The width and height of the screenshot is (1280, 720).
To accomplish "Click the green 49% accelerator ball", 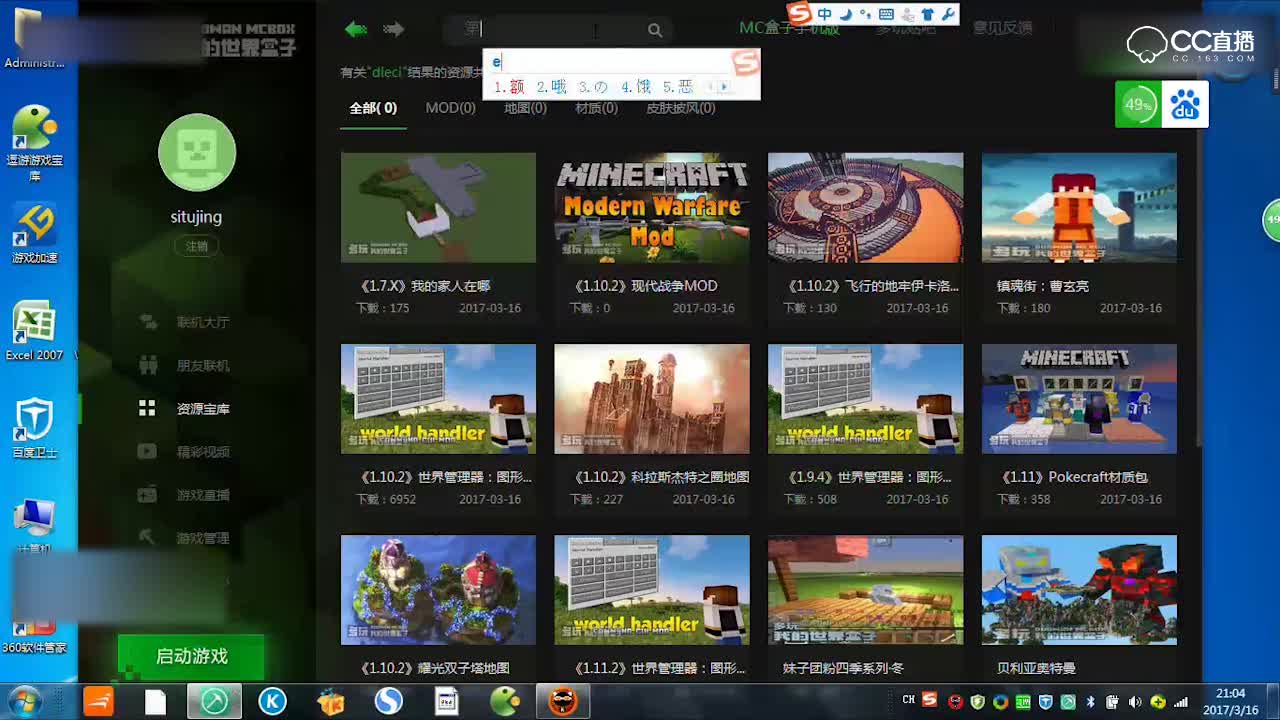I will coord(1138,104).
